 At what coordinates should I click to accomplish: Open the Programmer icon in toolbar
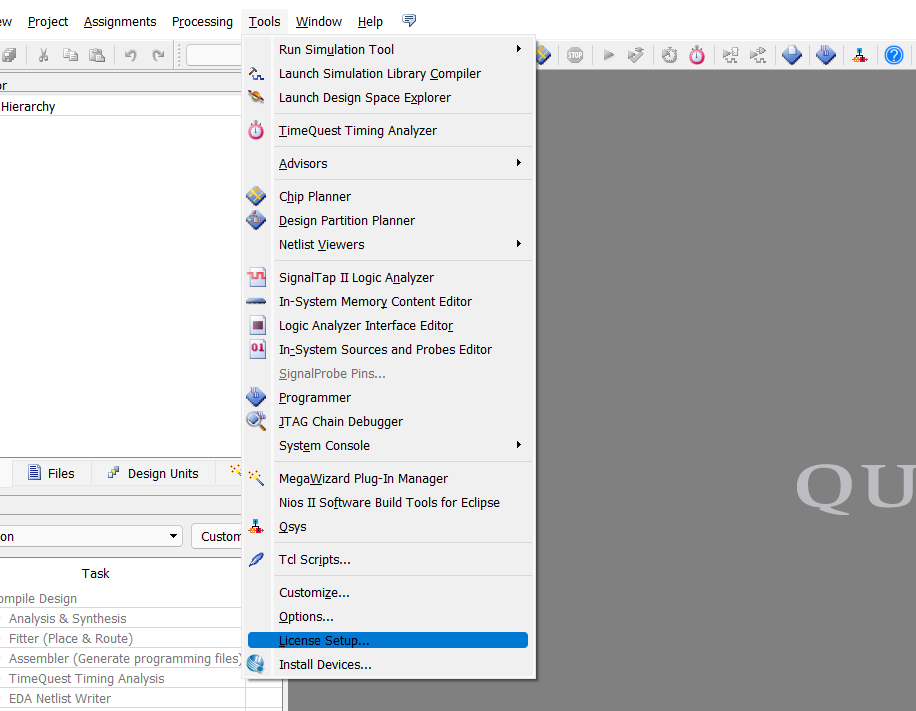click(825, 56)
